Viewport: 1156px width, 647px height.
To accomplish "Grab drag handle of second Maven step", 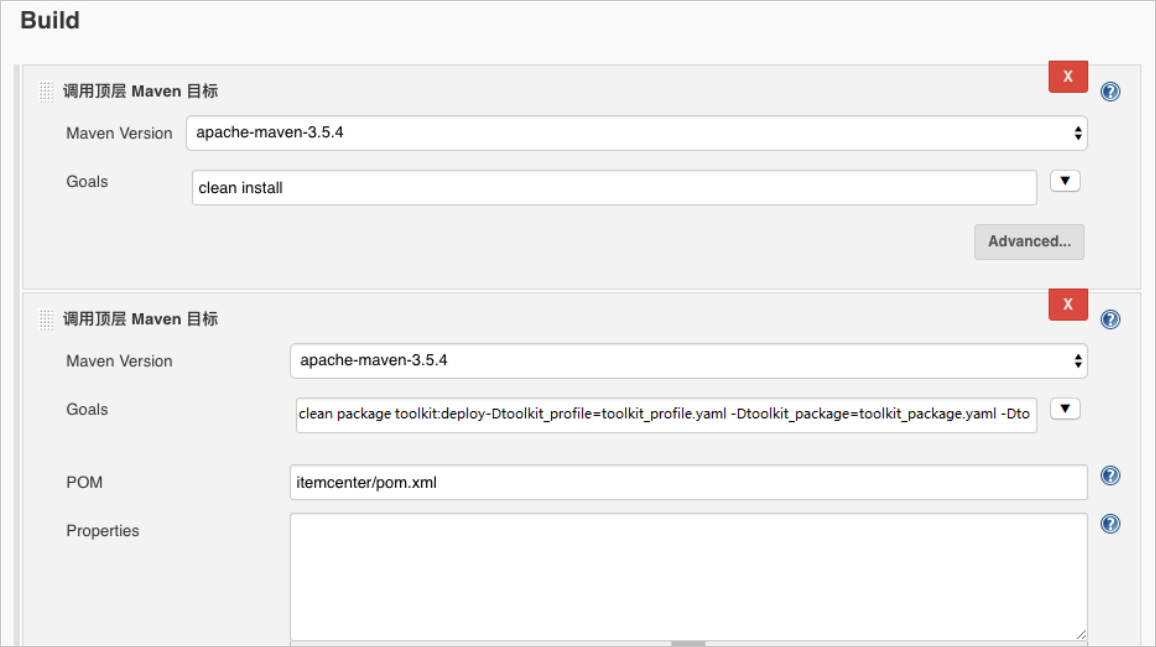I will coord(46,319).
